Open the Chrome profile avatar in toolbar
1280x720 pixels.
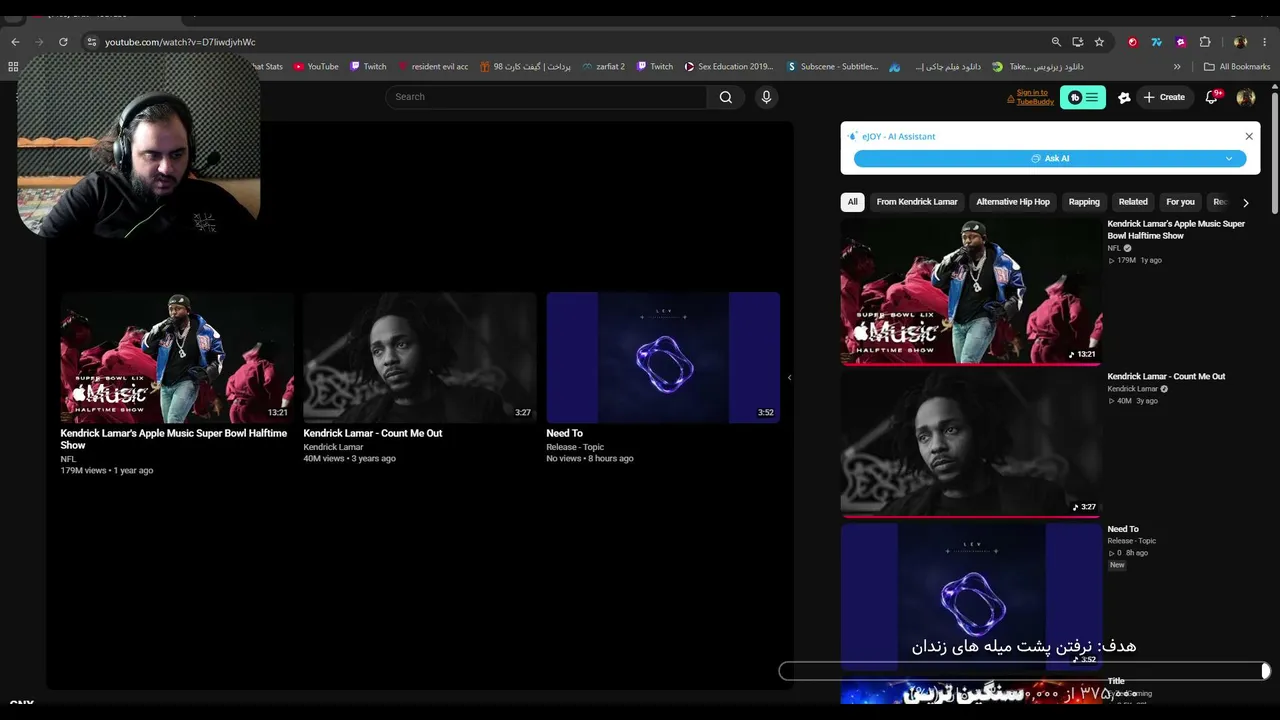(x=1240, y=42)
